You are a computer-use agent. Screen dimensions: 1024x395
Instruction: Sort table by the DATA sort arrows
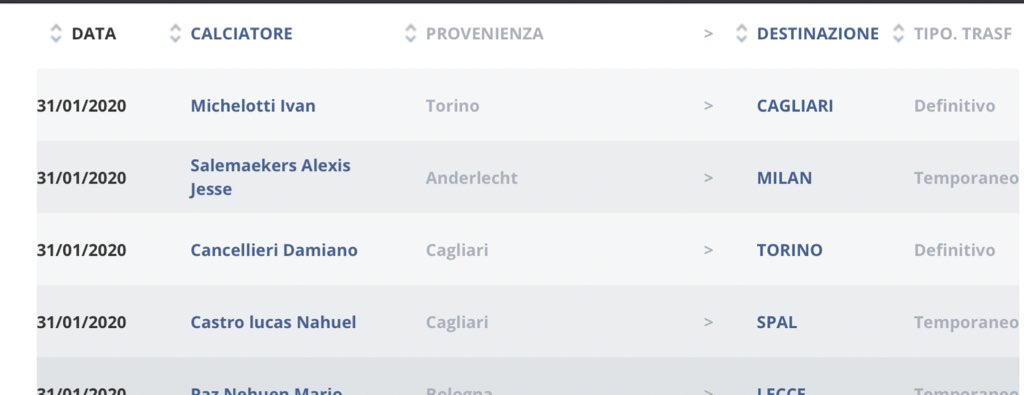(56, 34)
